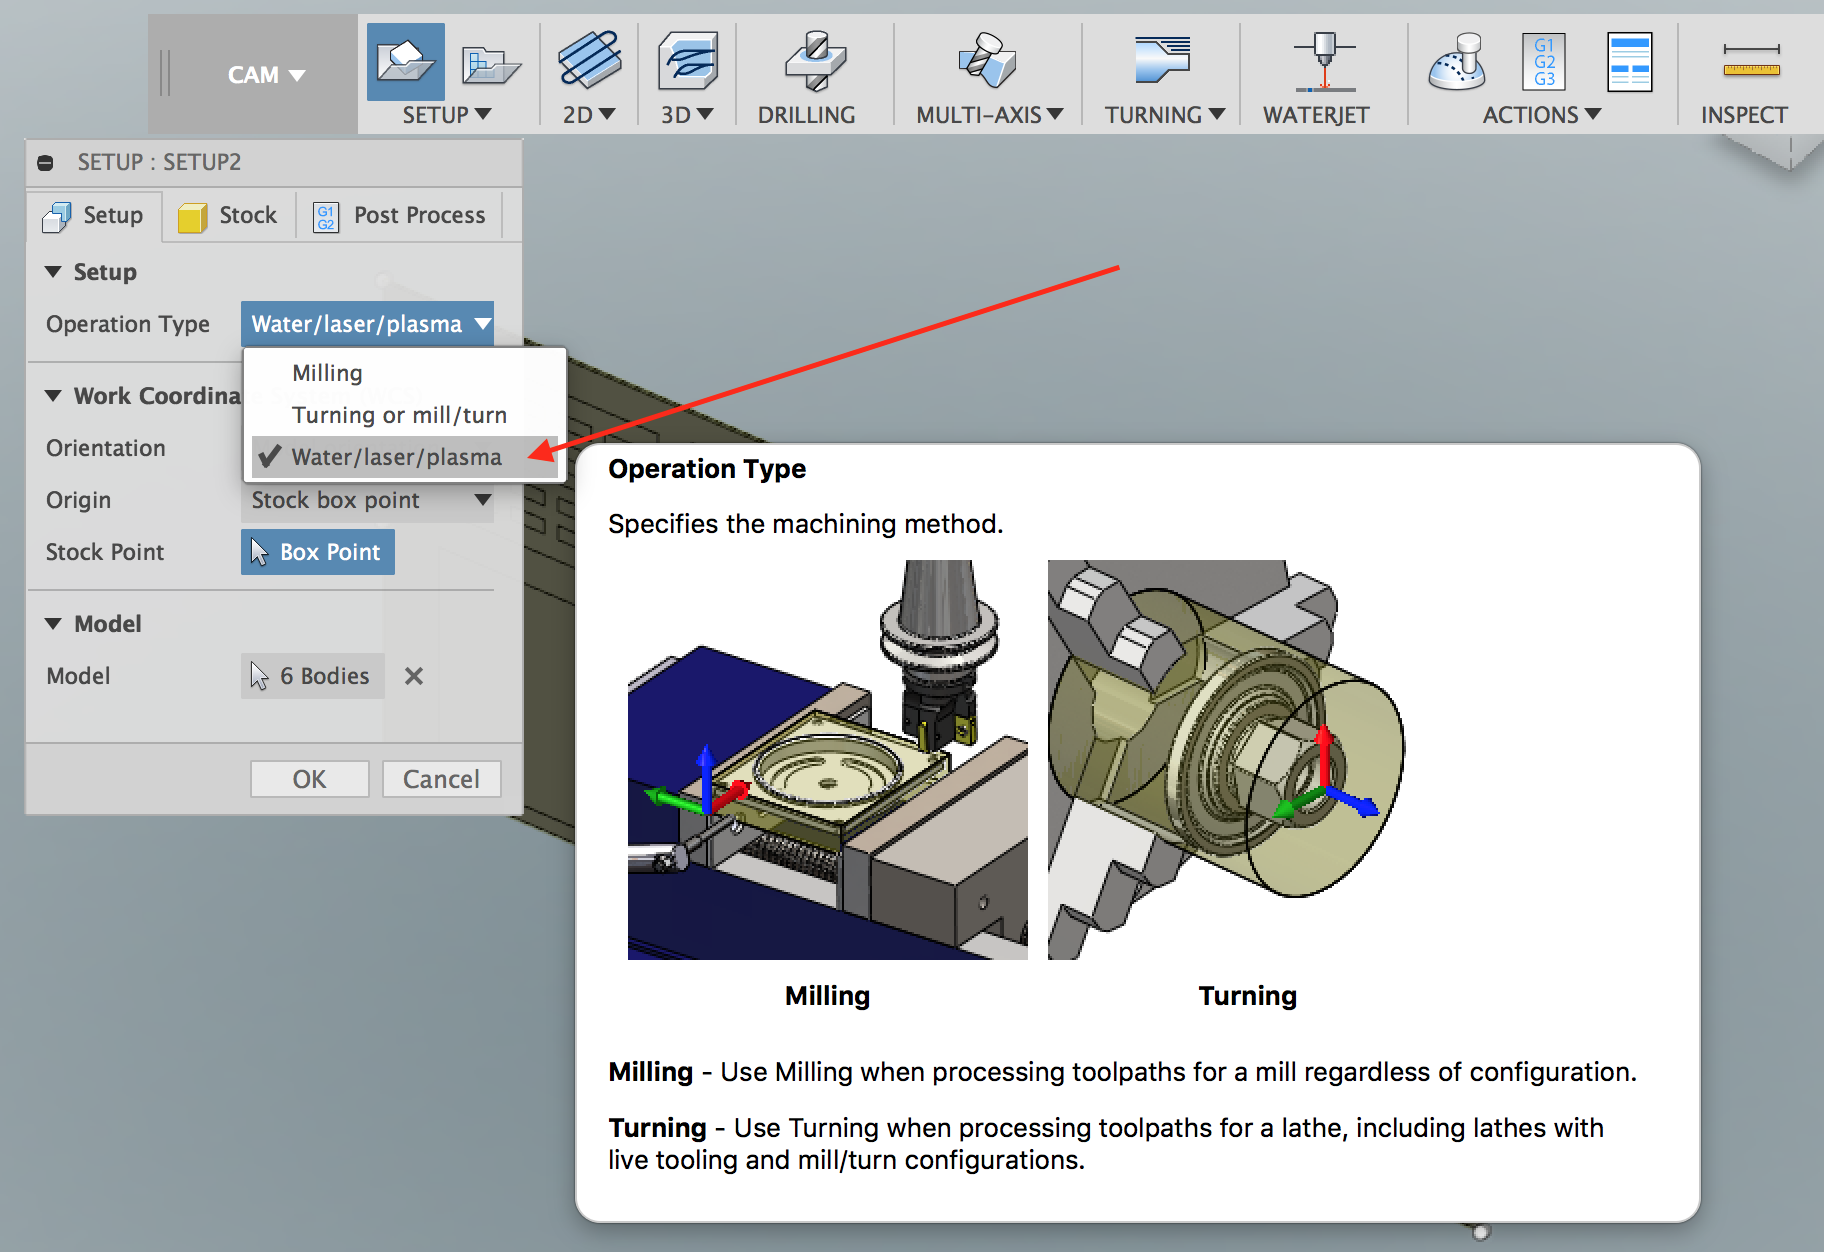Click the Stock Point label
The width and height of the screenshot is (1824, 1252).
tap(105, 552)
